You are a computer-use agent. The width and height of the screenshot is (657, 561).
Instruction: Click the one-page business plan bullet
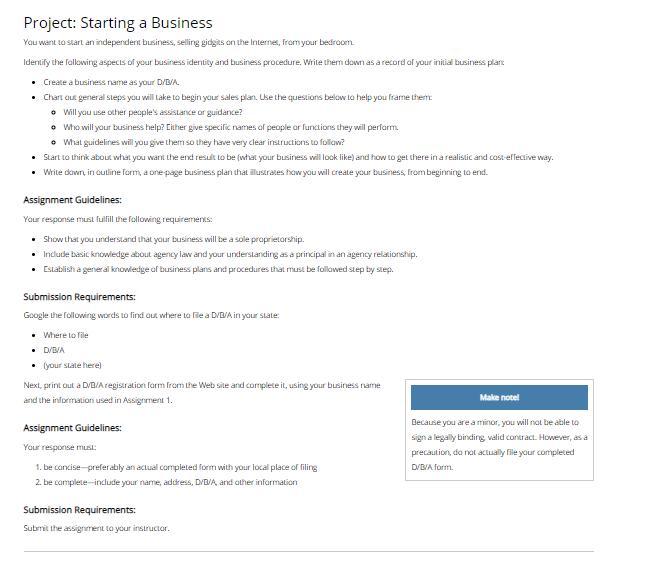pyautogui.click(x=265, y=172)
